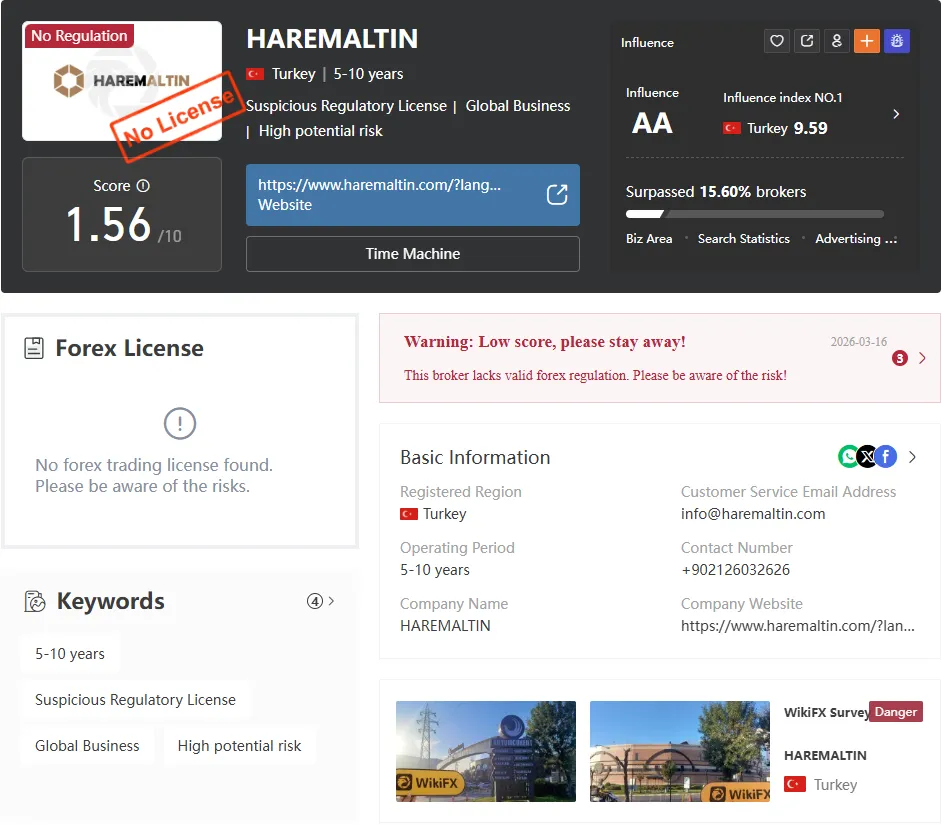Image resolution: width=942 pixels, height=825 pixels.
Task: Click the Global Business keyword tag
Action: tap(87, 746)
